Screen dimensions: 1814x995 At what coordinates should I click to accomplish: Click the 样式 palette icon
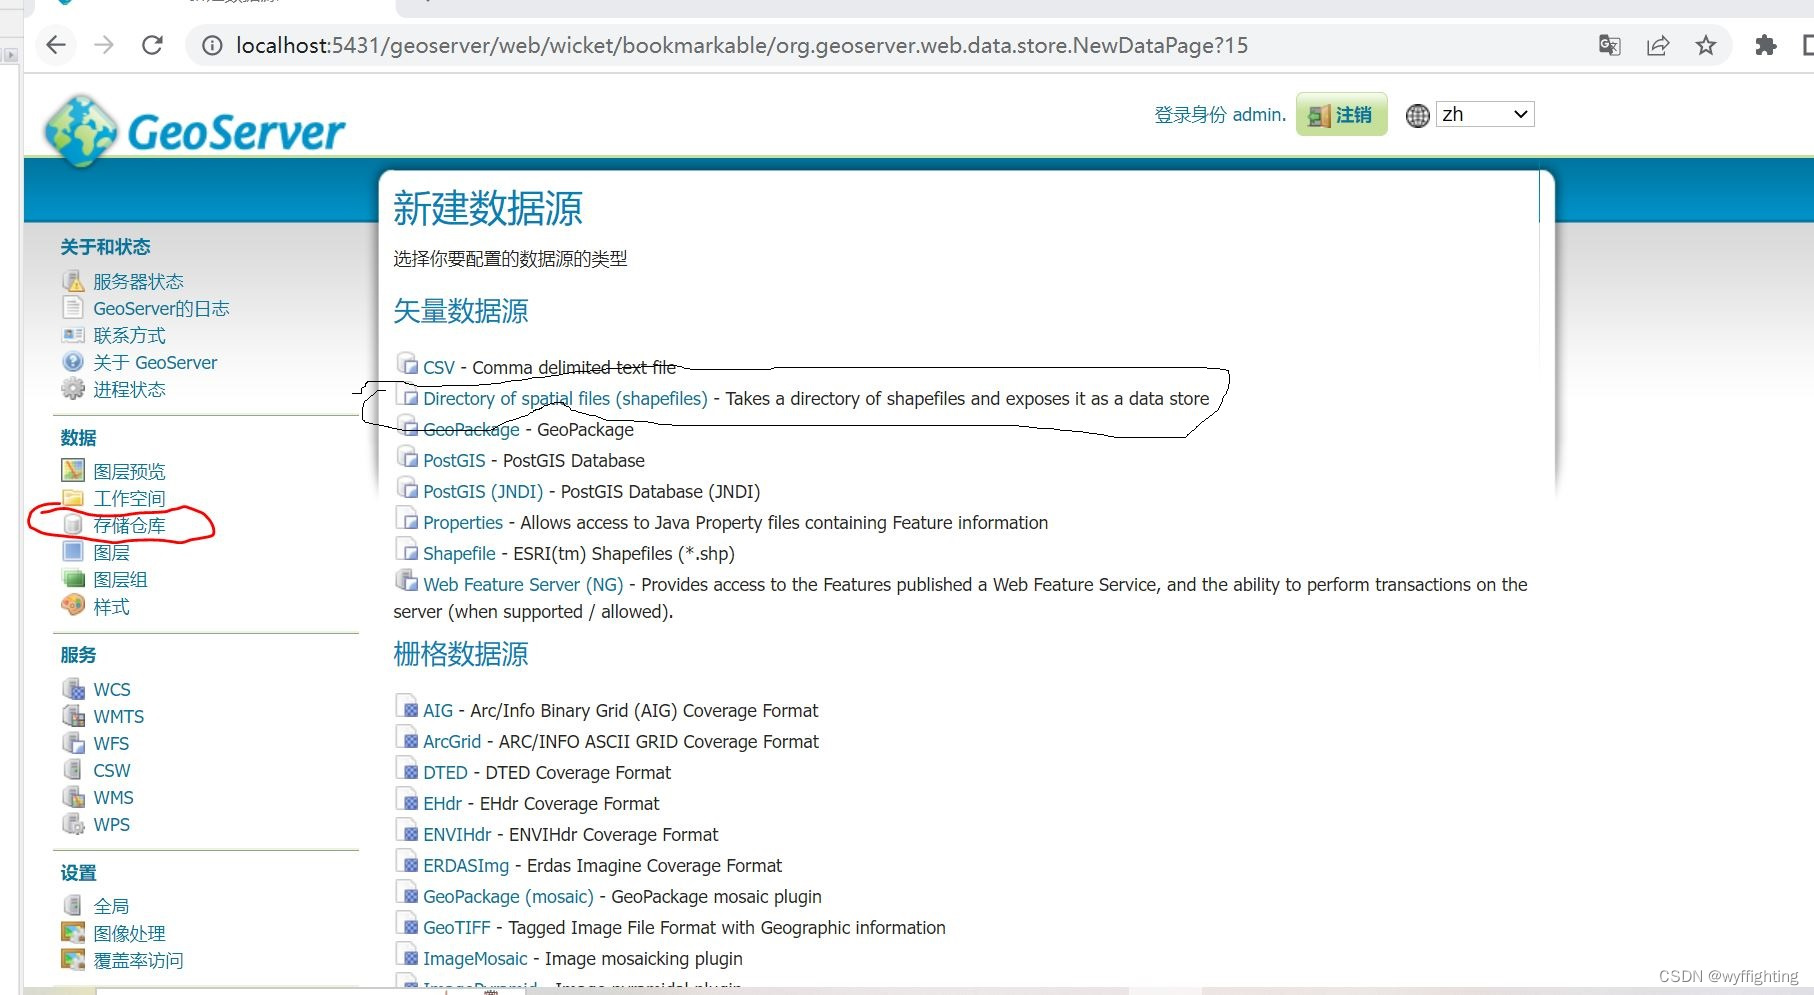[73, 606]
